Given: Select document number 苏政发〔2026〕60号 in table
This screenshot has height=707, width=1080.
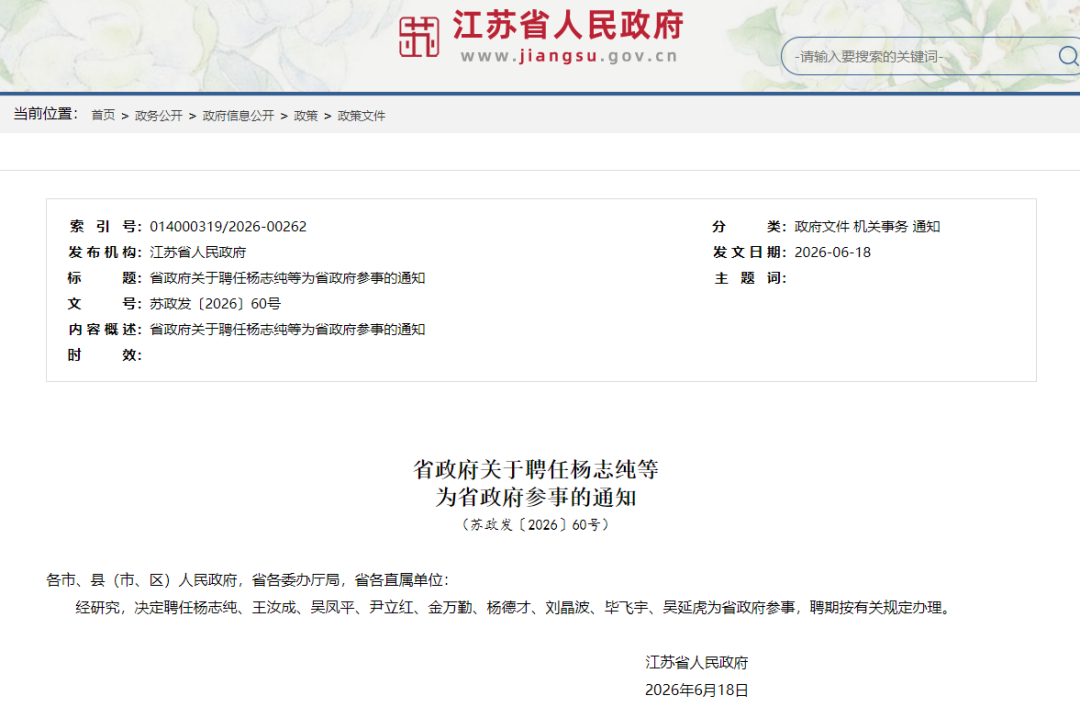Looking at the screenshot, I should pyautogui.click(x=215, y=304).
